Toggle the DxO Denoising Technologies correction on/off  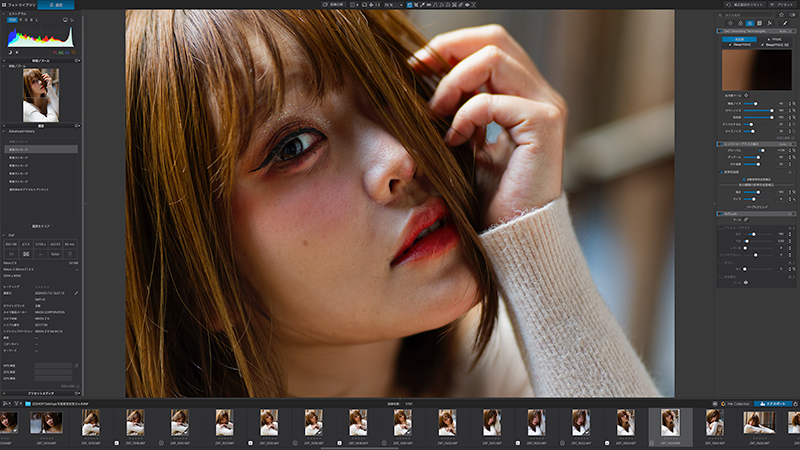point(721,31)
